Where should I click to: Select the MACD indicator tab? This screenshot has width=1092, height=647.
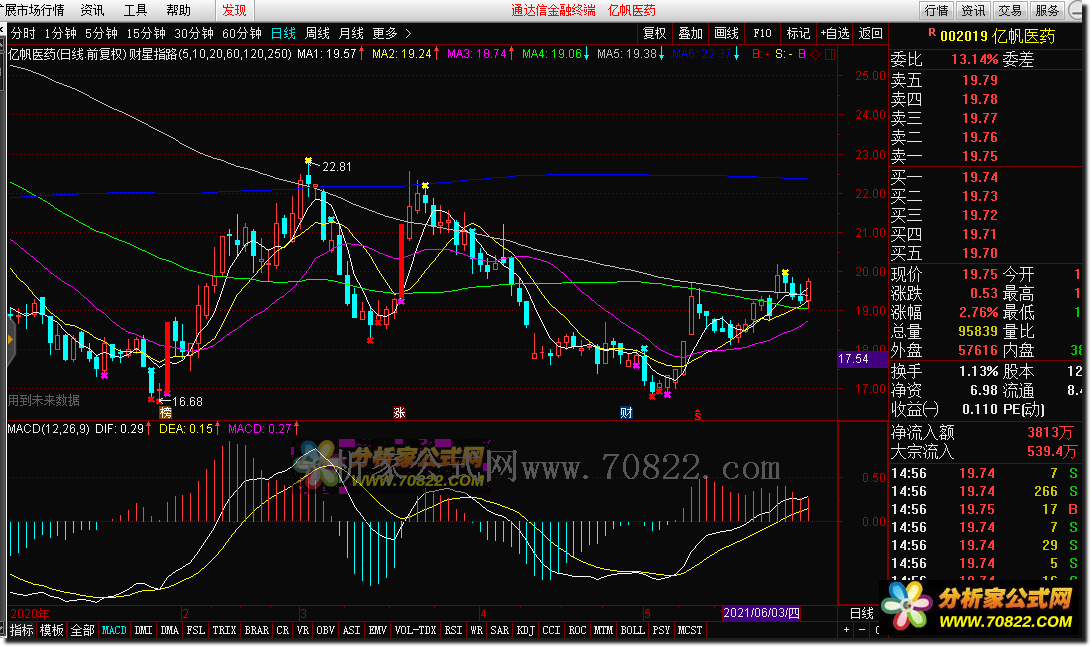click(114, 630)
